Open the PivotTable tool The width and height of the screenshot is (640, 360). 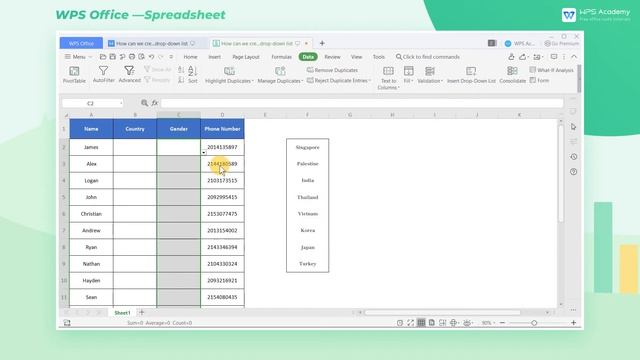click(x=74, y=75)
